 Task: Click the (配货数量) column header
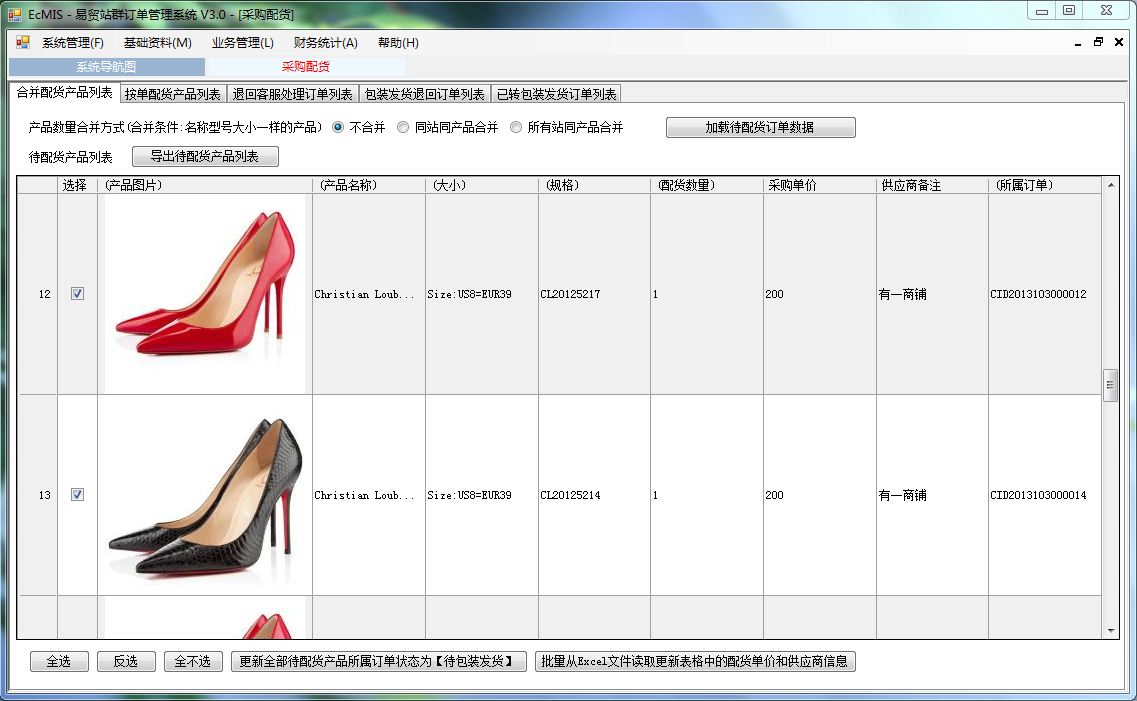(707, 186)
